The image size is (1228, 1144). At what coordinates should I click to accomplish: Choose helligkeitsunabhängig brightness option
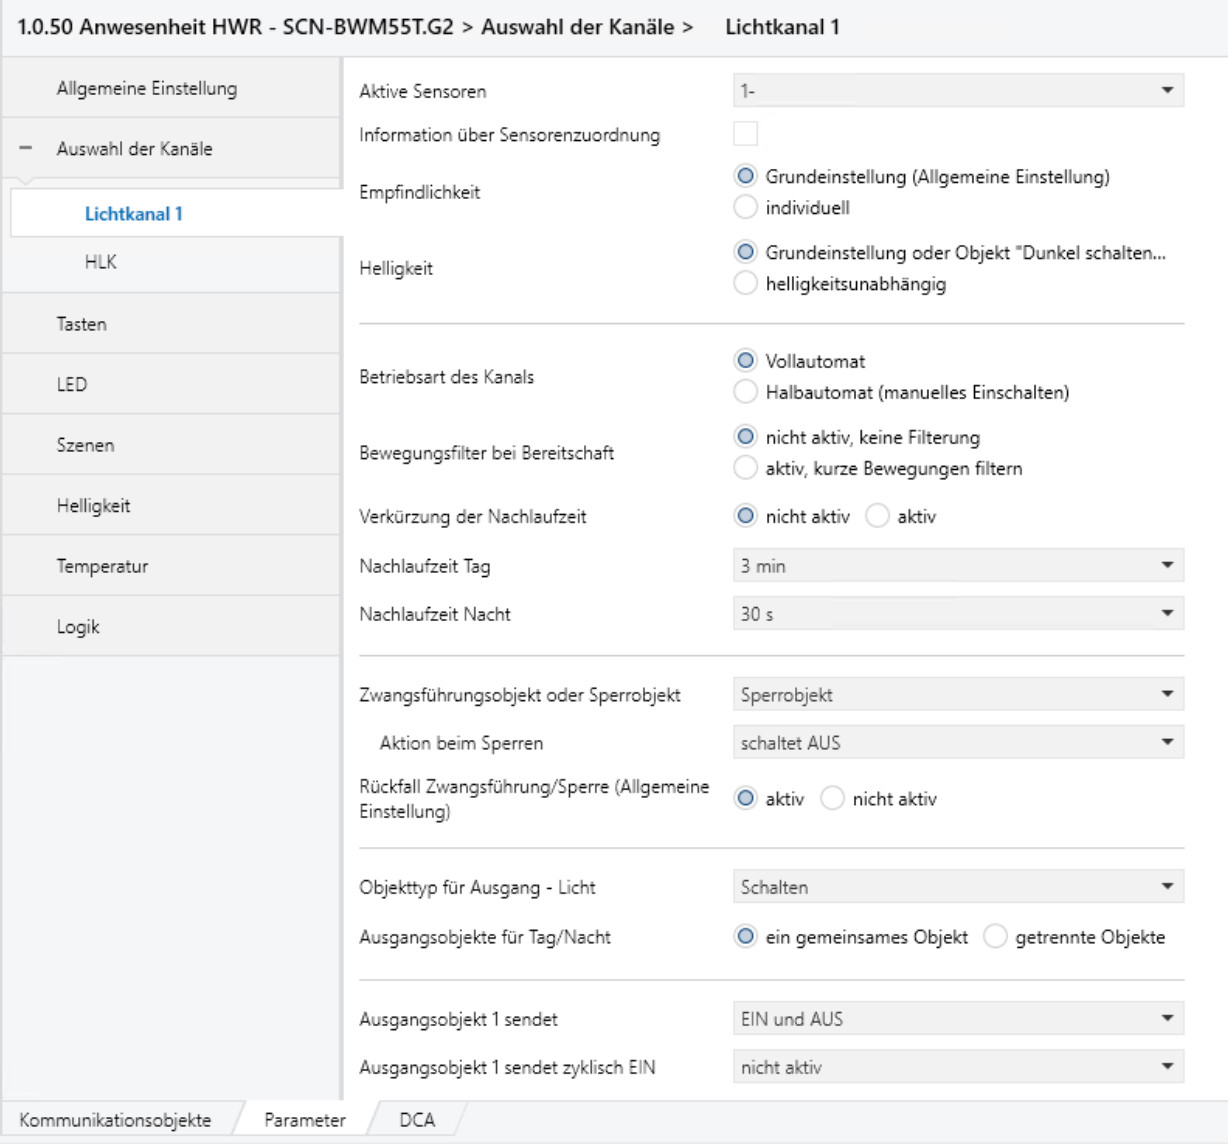[x=746, y=284]
